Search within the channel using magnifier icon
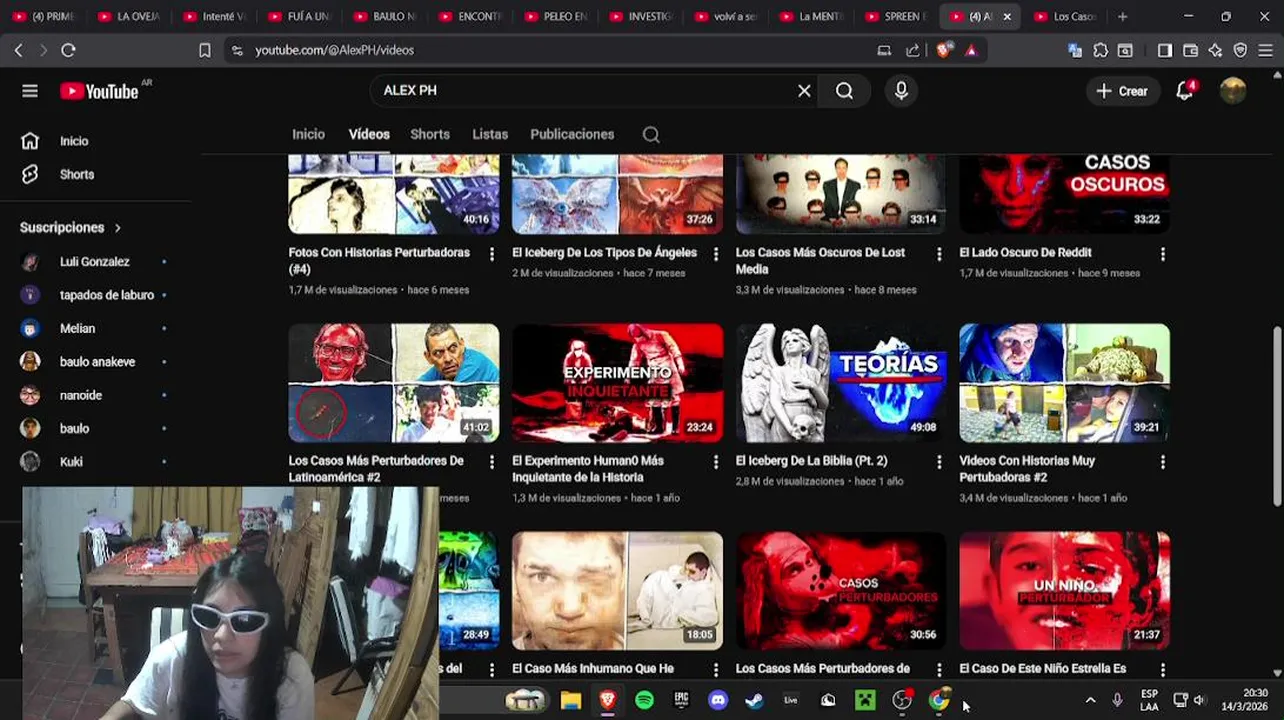This screenshot has width=1284, height=720. tap(651, 135)
